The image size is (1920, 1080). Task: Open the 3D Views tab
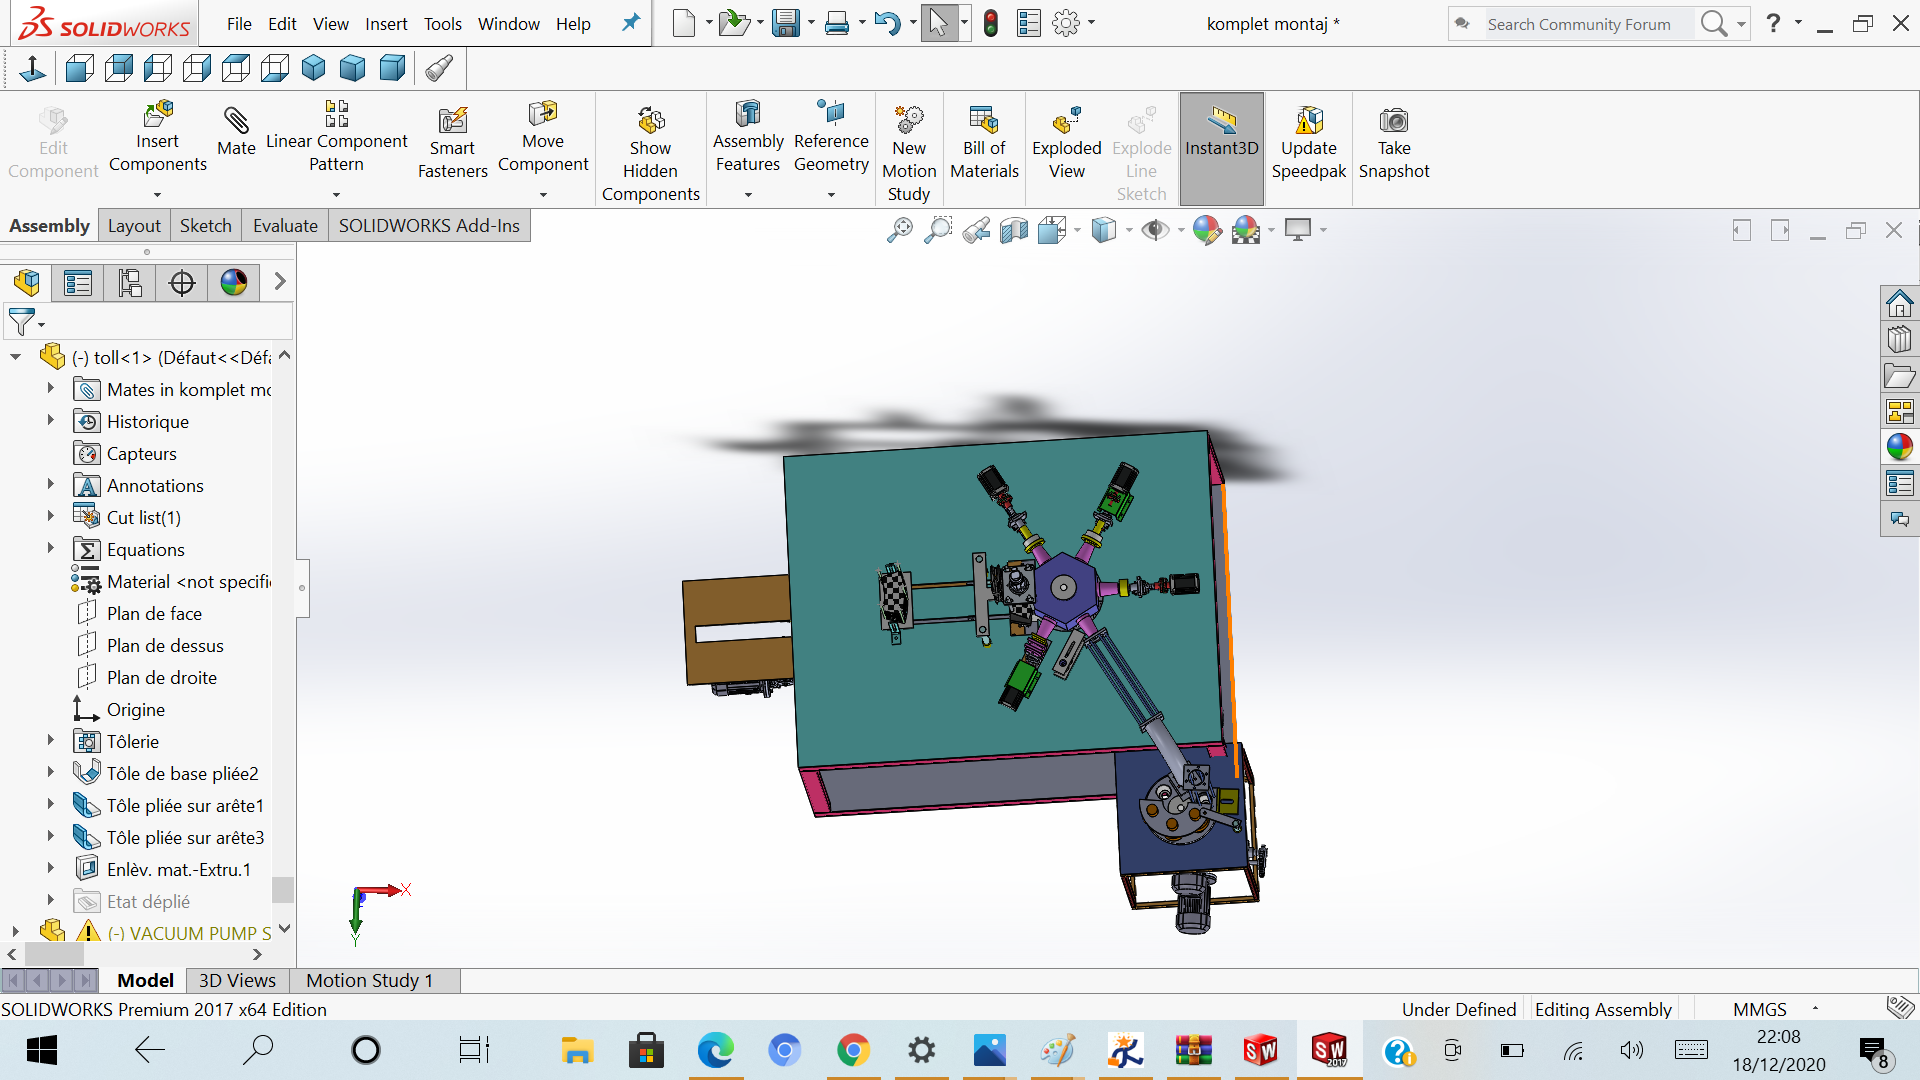(x=237, y=981)
